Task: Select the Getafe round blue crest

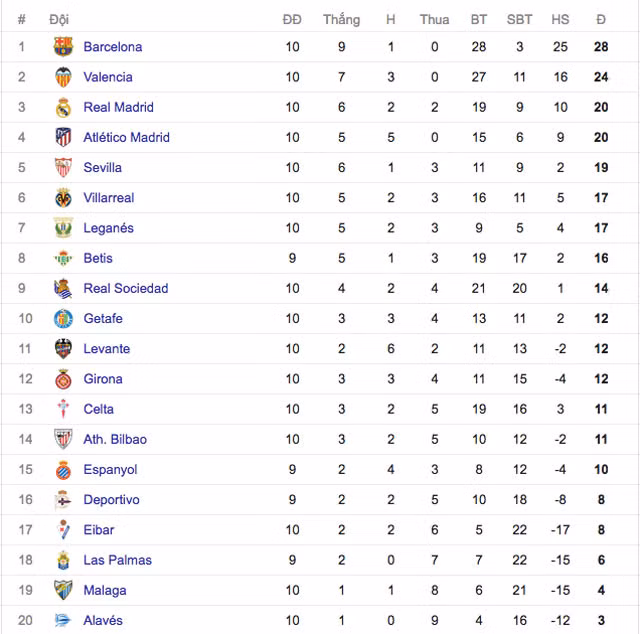Action: tap(63, 318)
